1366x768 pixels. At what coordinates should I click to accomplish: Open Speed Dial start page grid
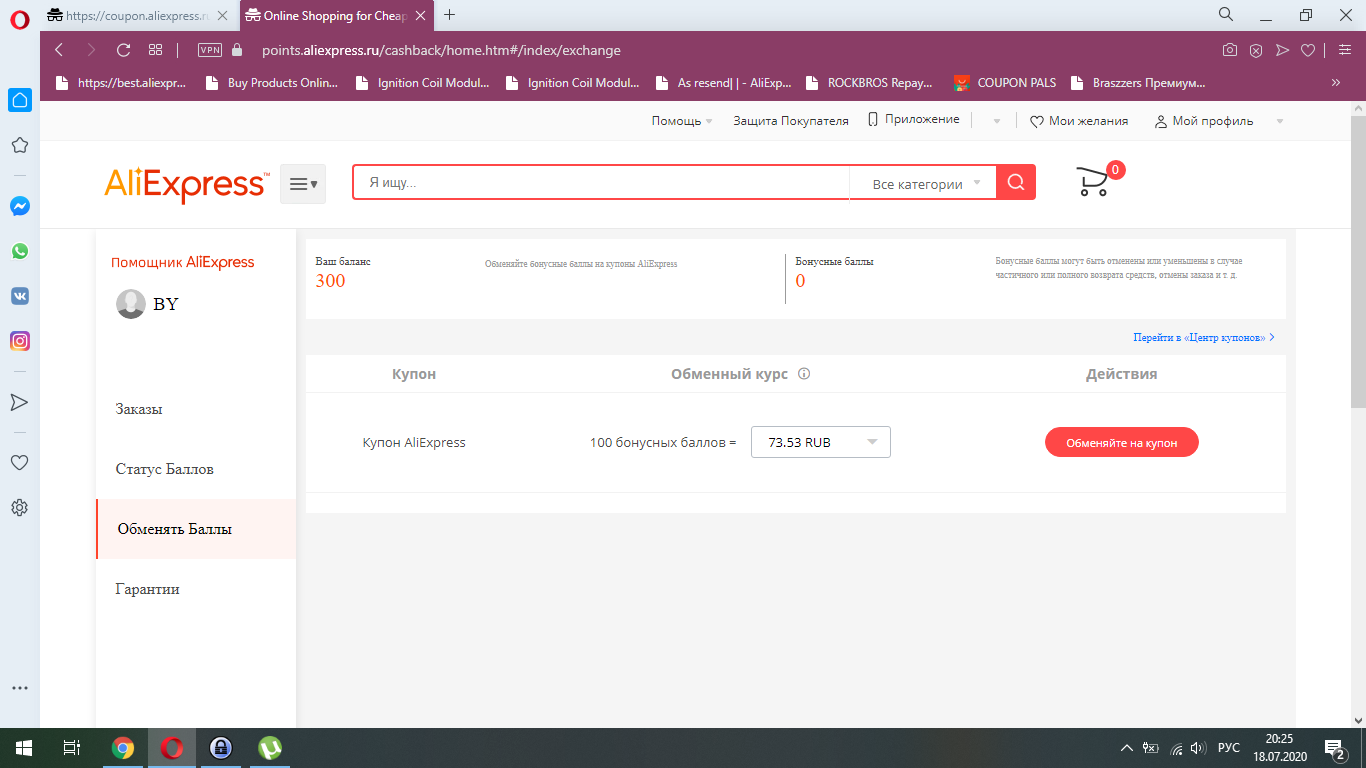coord(155,50)
